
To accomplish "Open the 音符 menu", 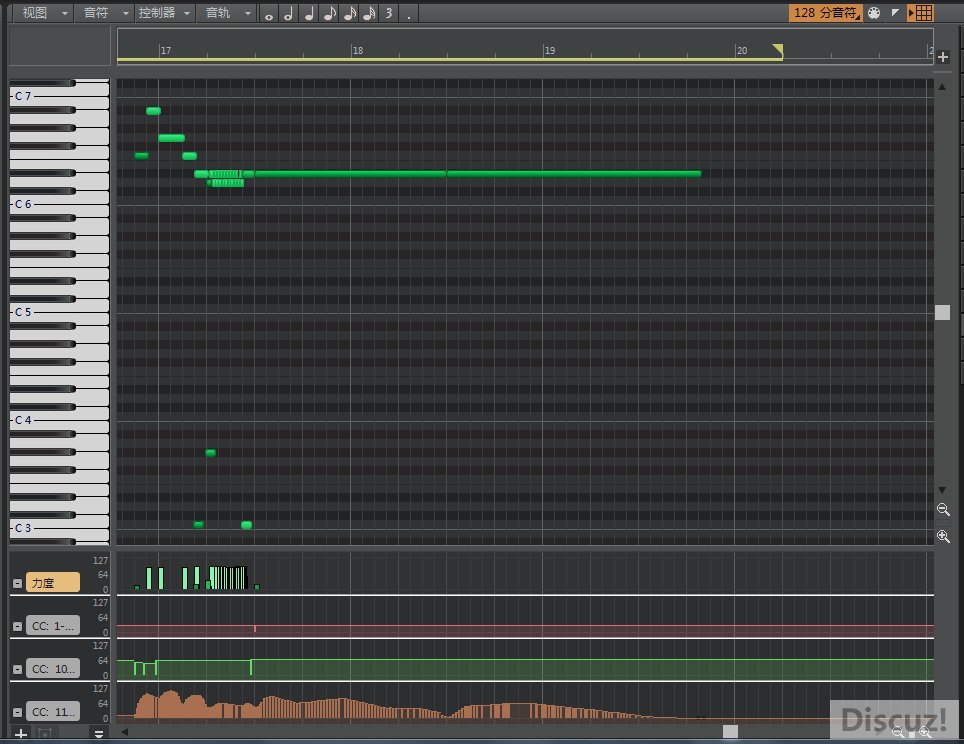I will click(x=96, y=13).
